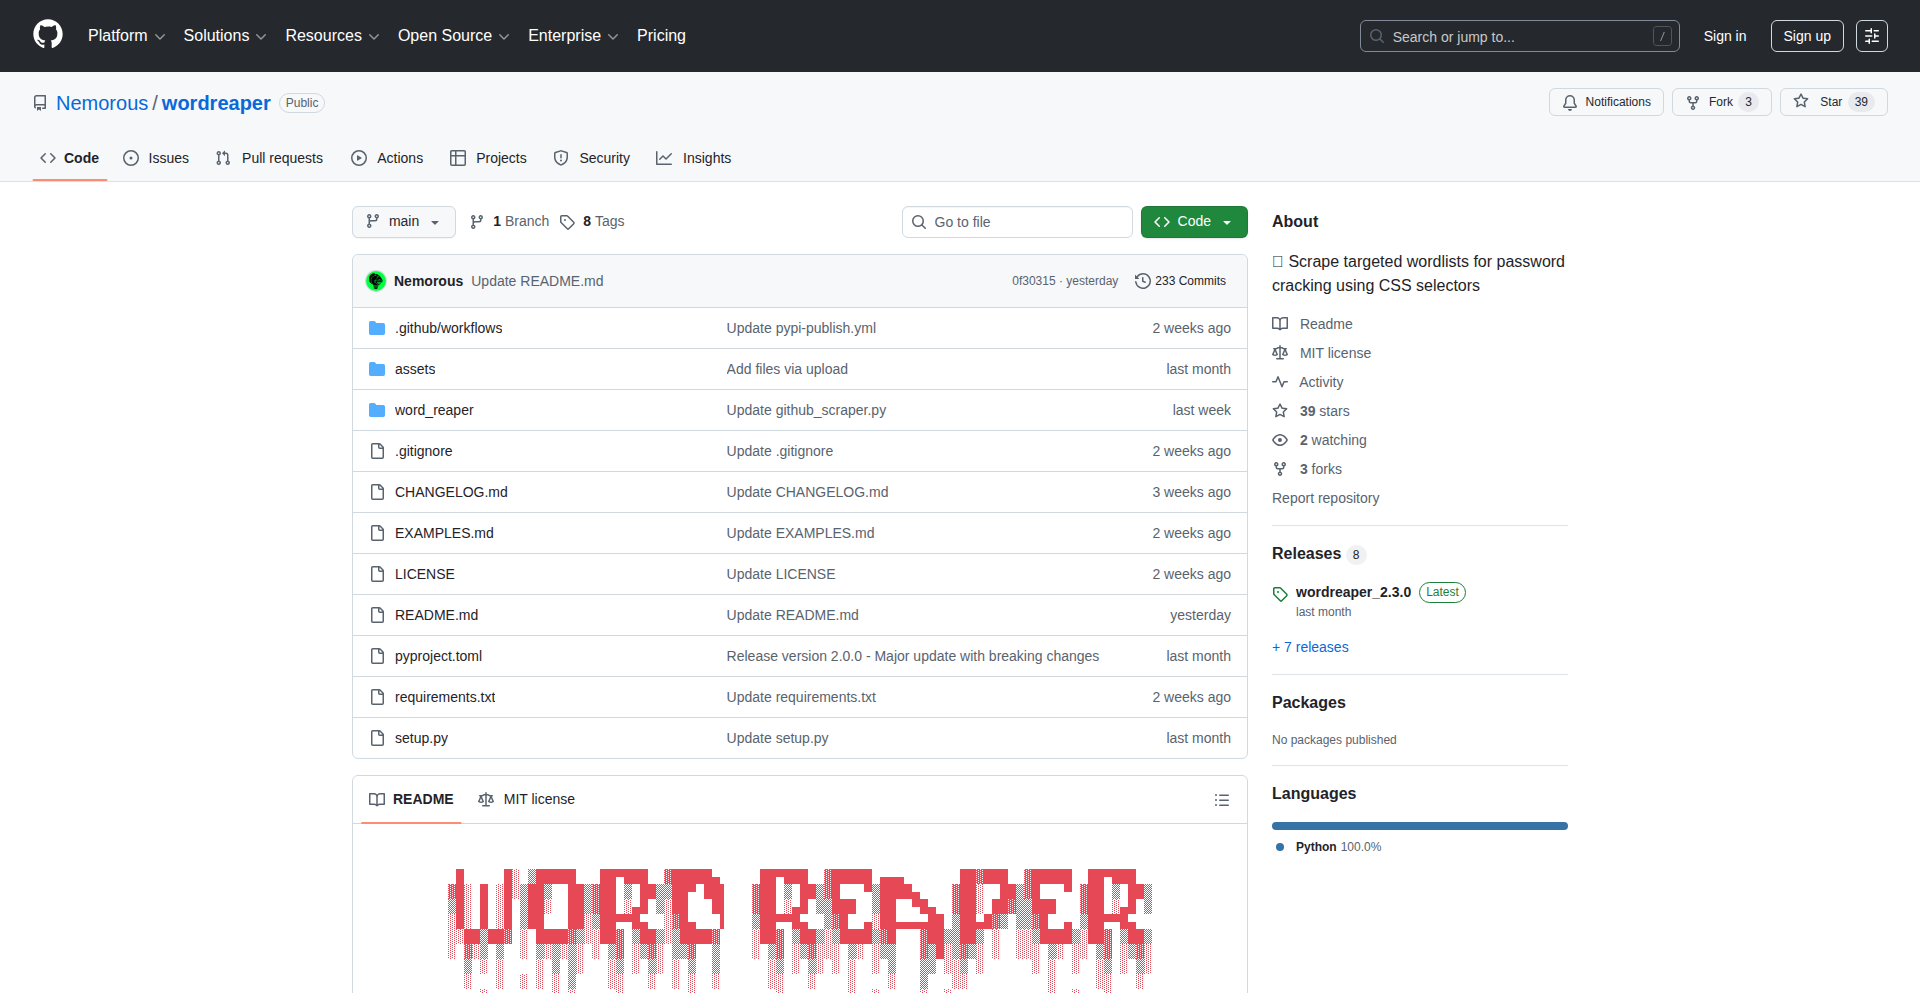Click the Go to file search field

(x=1017, y=222)
